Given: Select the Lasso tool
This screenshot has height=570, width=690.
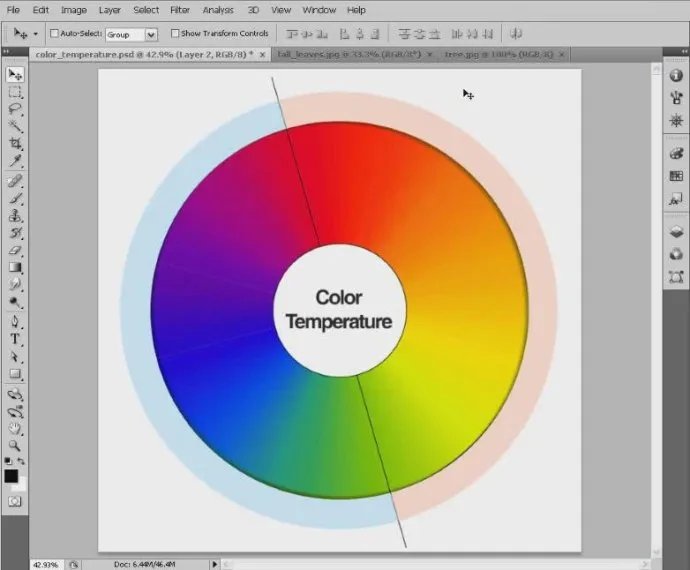Looking at the screenshot, I should click(15, 108).
